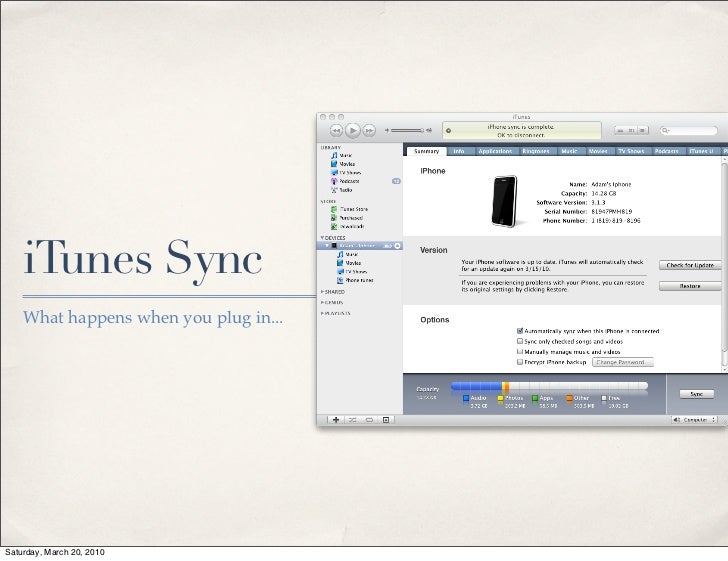Screen dimensions: 728x561
Task: Enable Encrypt iPhone backup checkbox
Action: [x=520, y=362]
